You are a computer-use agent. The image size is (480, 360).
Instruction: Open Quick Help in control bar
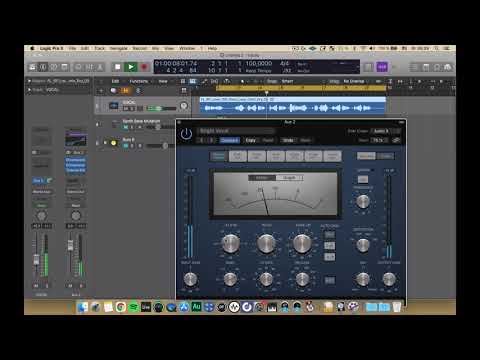[54, 67]
